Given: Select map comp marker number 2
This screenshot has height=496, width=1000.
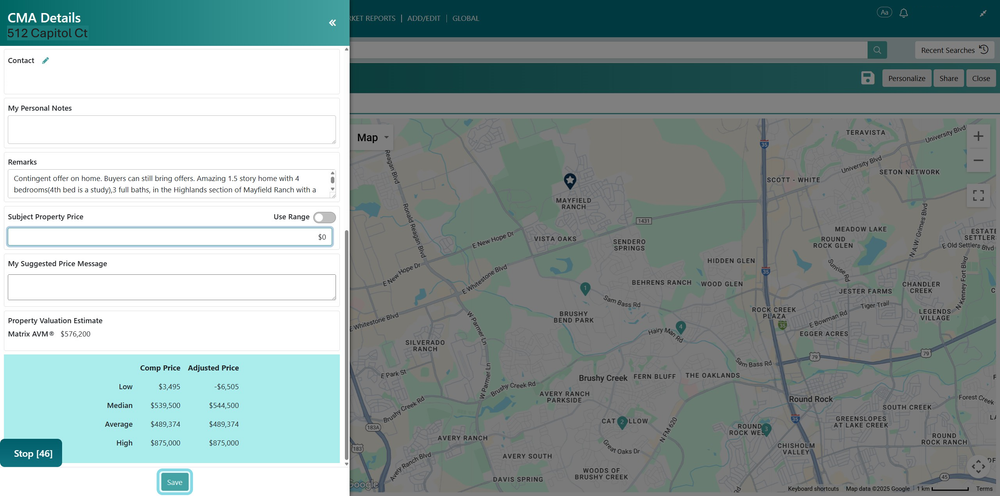Looking at the screenshot, I should point(622,422).
